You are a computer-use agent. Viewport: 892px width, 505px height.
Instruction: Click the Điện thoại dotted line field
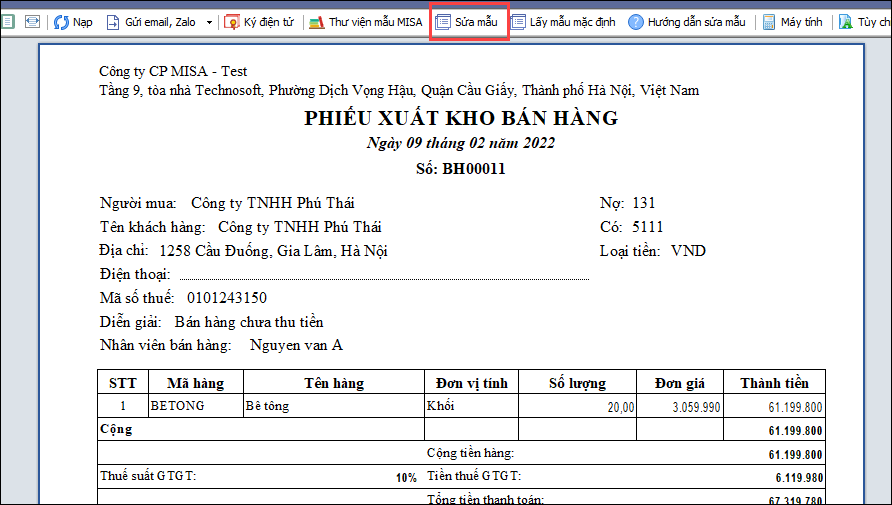click(x=384, y=275)
